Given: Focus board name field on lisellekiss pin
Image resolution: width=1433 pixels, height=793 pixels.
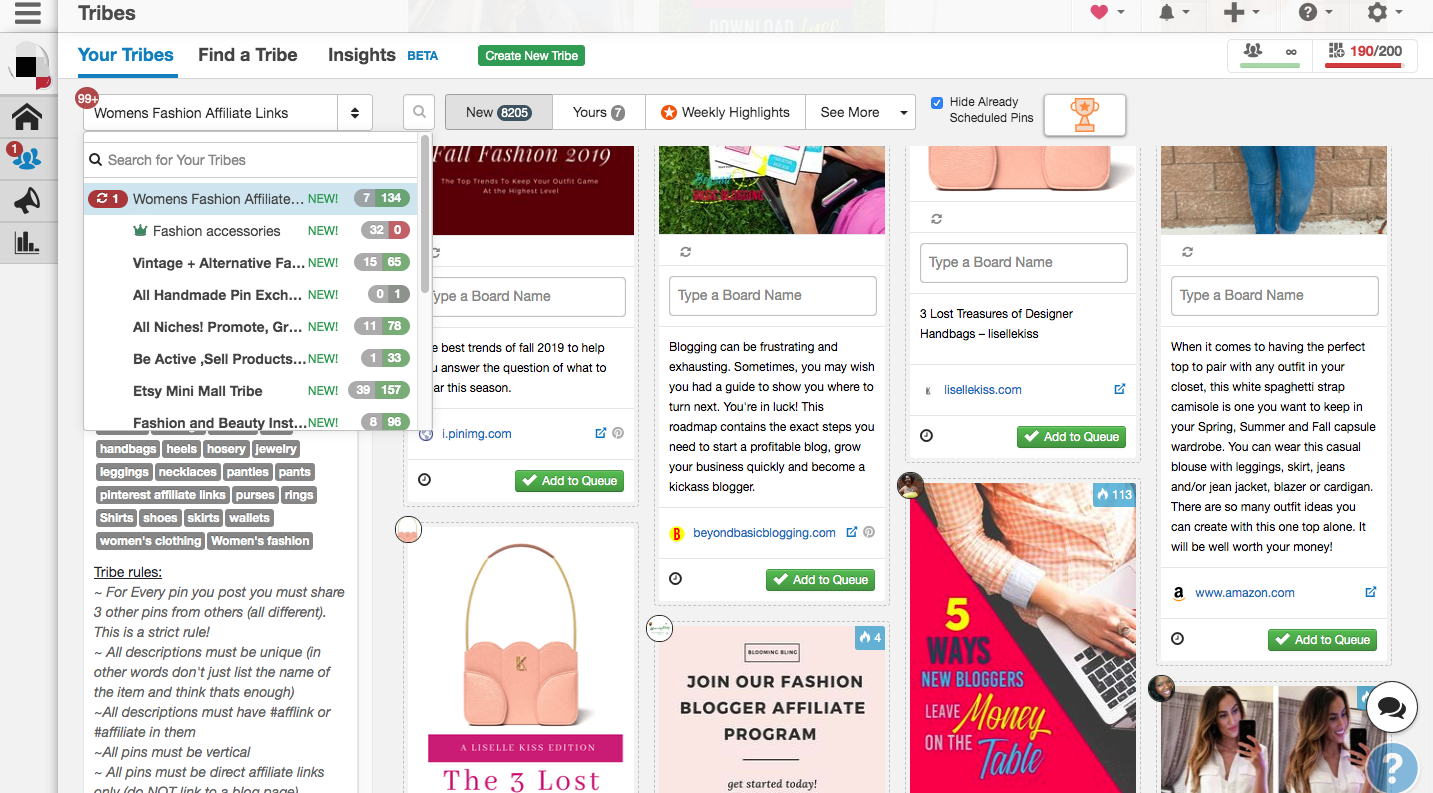Looking at the screenshot, I should click(x=1024, y=262).
